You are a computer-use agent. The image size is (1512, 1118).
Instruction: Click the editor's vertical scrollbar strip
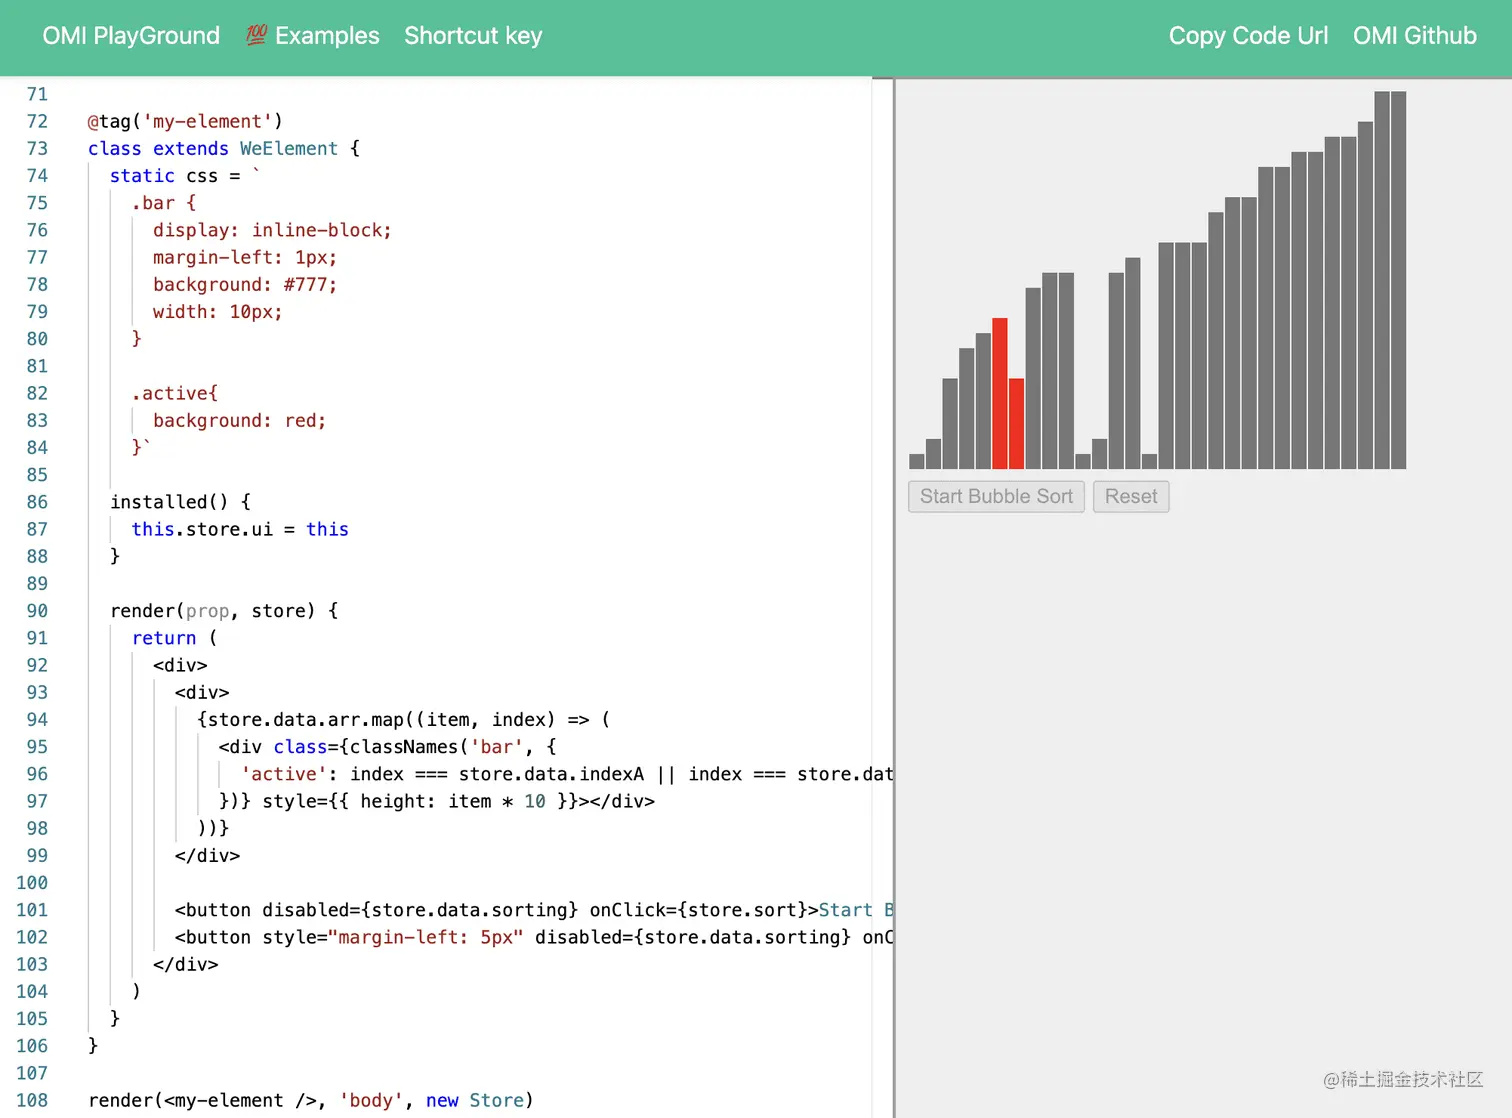coord(882,598)
